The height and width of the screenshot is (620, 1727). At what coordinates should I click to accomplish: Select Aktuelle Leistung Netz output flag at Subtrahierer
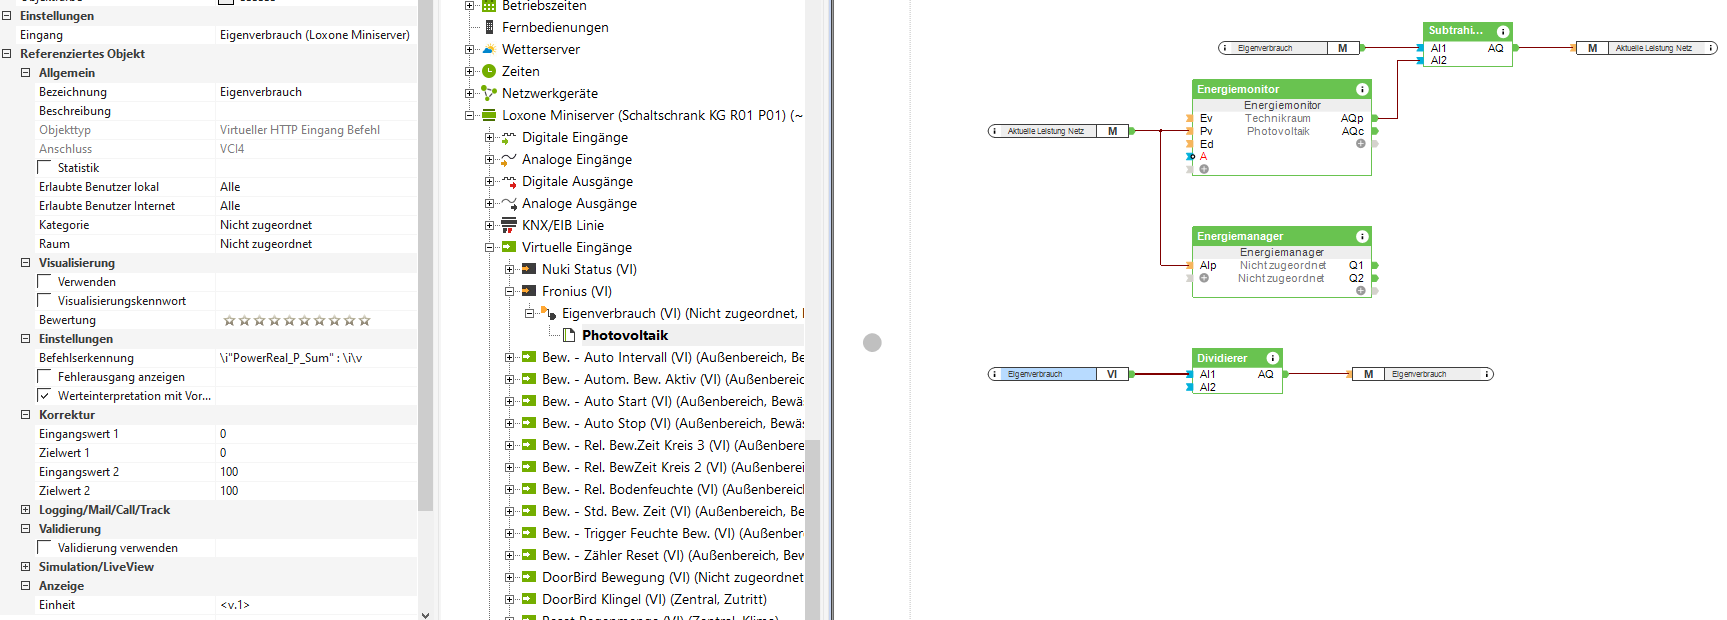pos(1646,48)
